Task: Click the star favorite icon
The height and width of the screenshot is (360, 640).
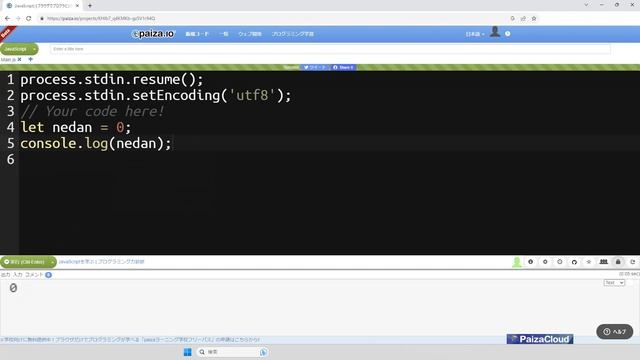Action: click(589, 262)
